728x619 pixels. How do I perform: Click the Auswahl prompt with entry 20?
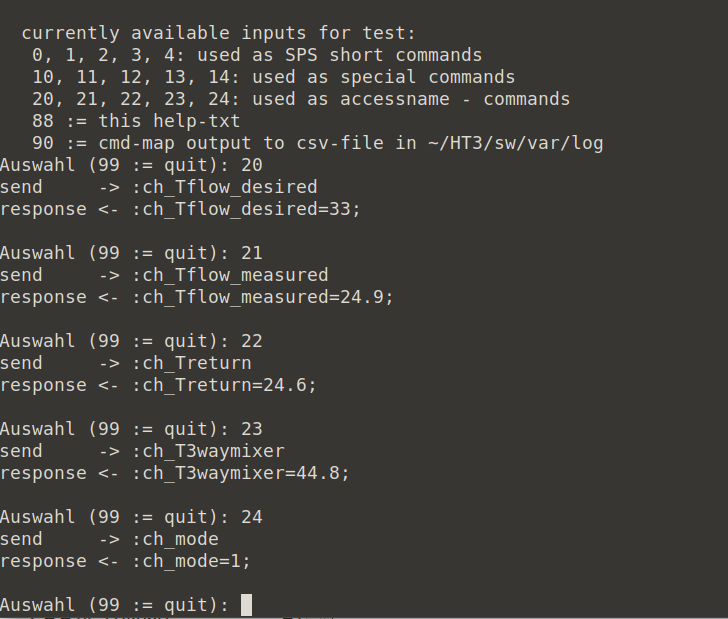pos(131,165)
